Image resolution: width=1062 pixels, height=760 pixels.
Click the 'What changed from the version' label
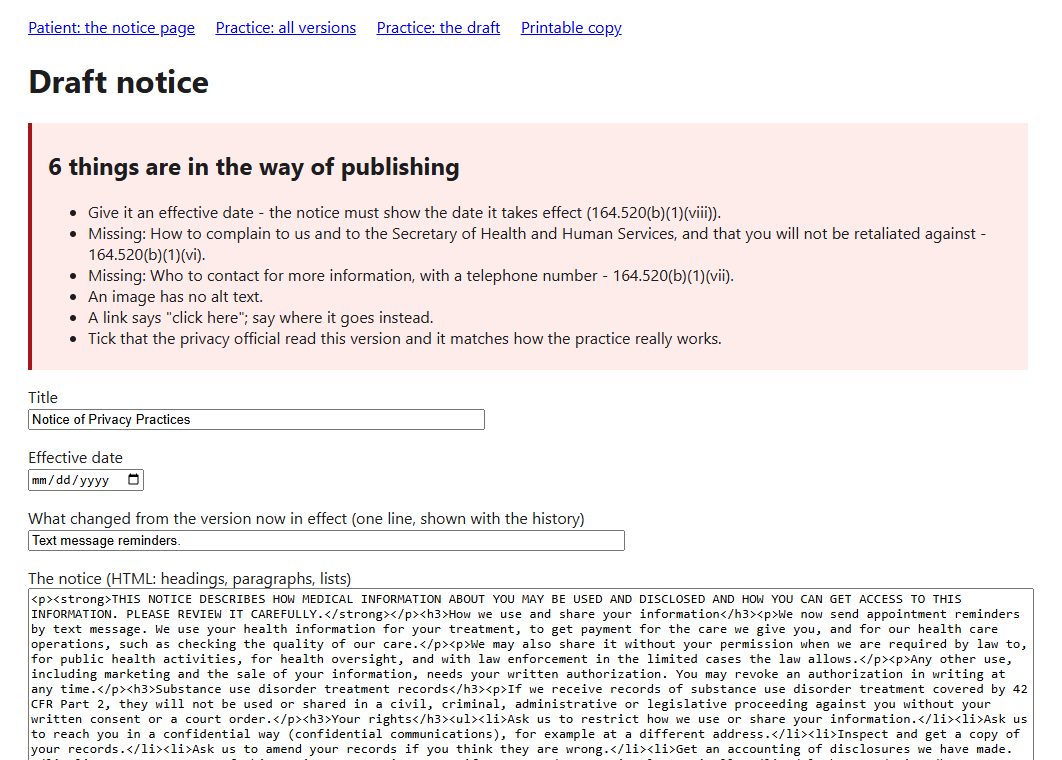click(x=306, y=519)
